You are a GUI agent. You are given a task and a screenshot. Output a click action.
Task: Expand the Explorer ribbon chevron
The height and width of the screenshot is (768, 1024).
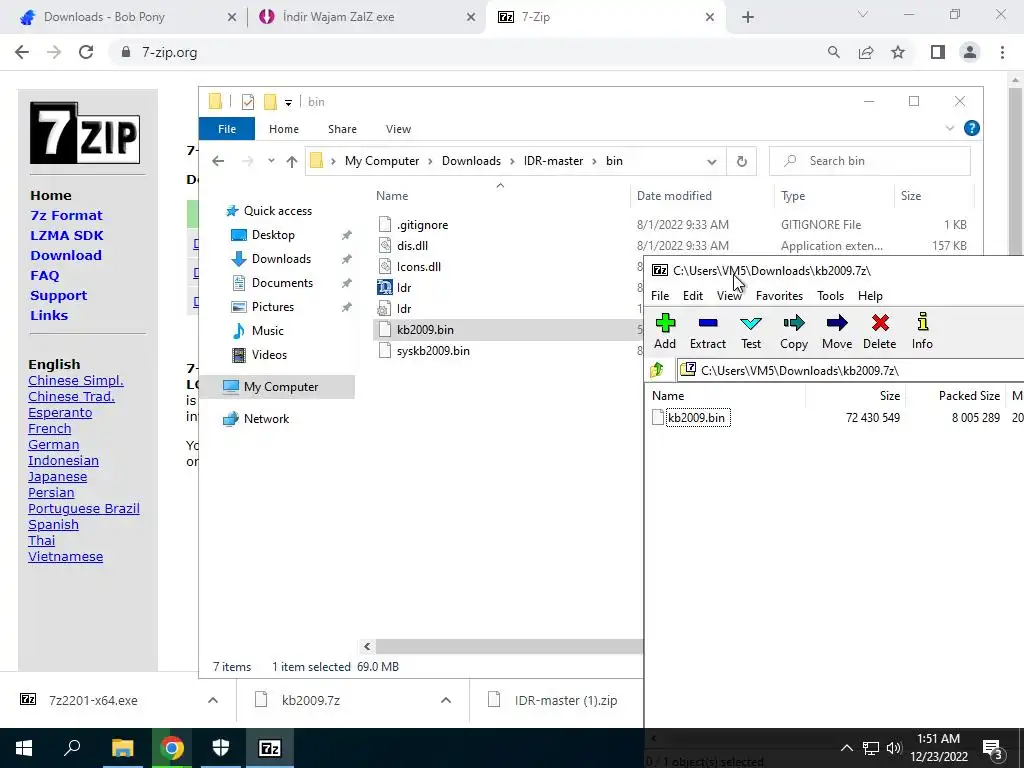pos(950,129)
